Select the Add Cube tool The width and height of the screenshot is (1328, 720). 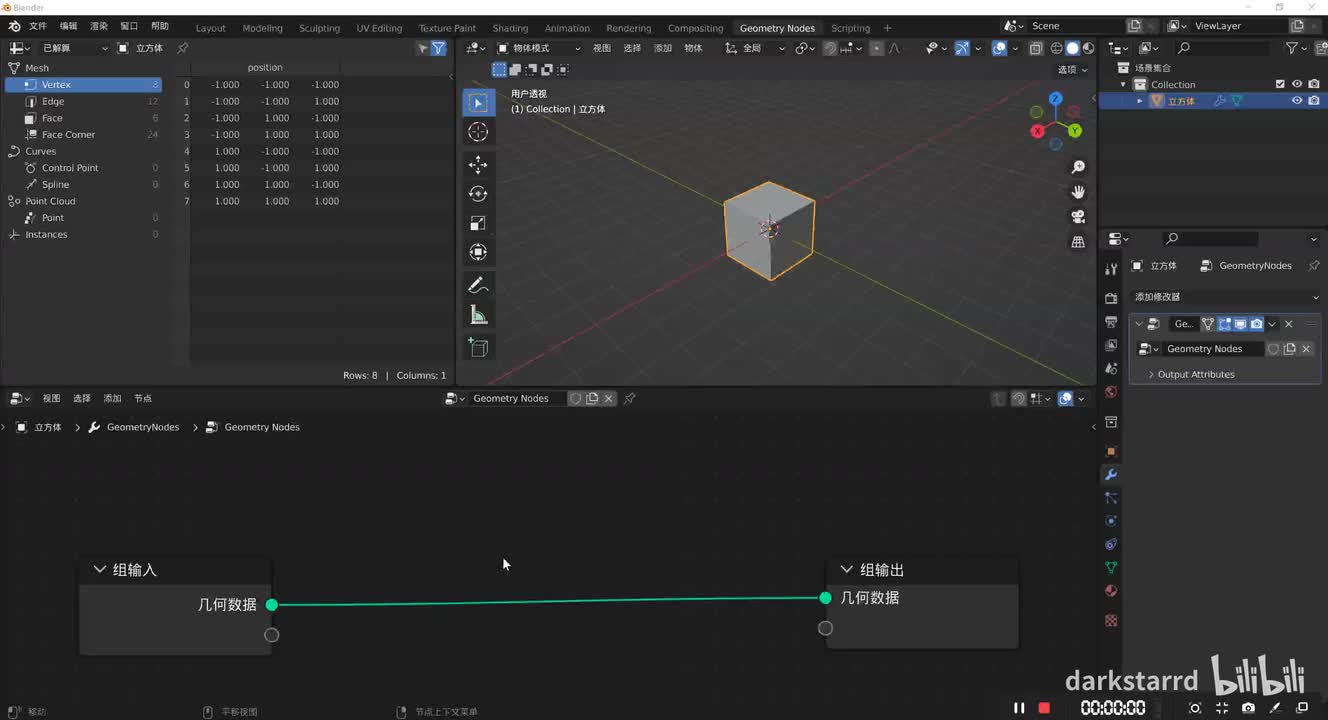click(x=478, y=347)
